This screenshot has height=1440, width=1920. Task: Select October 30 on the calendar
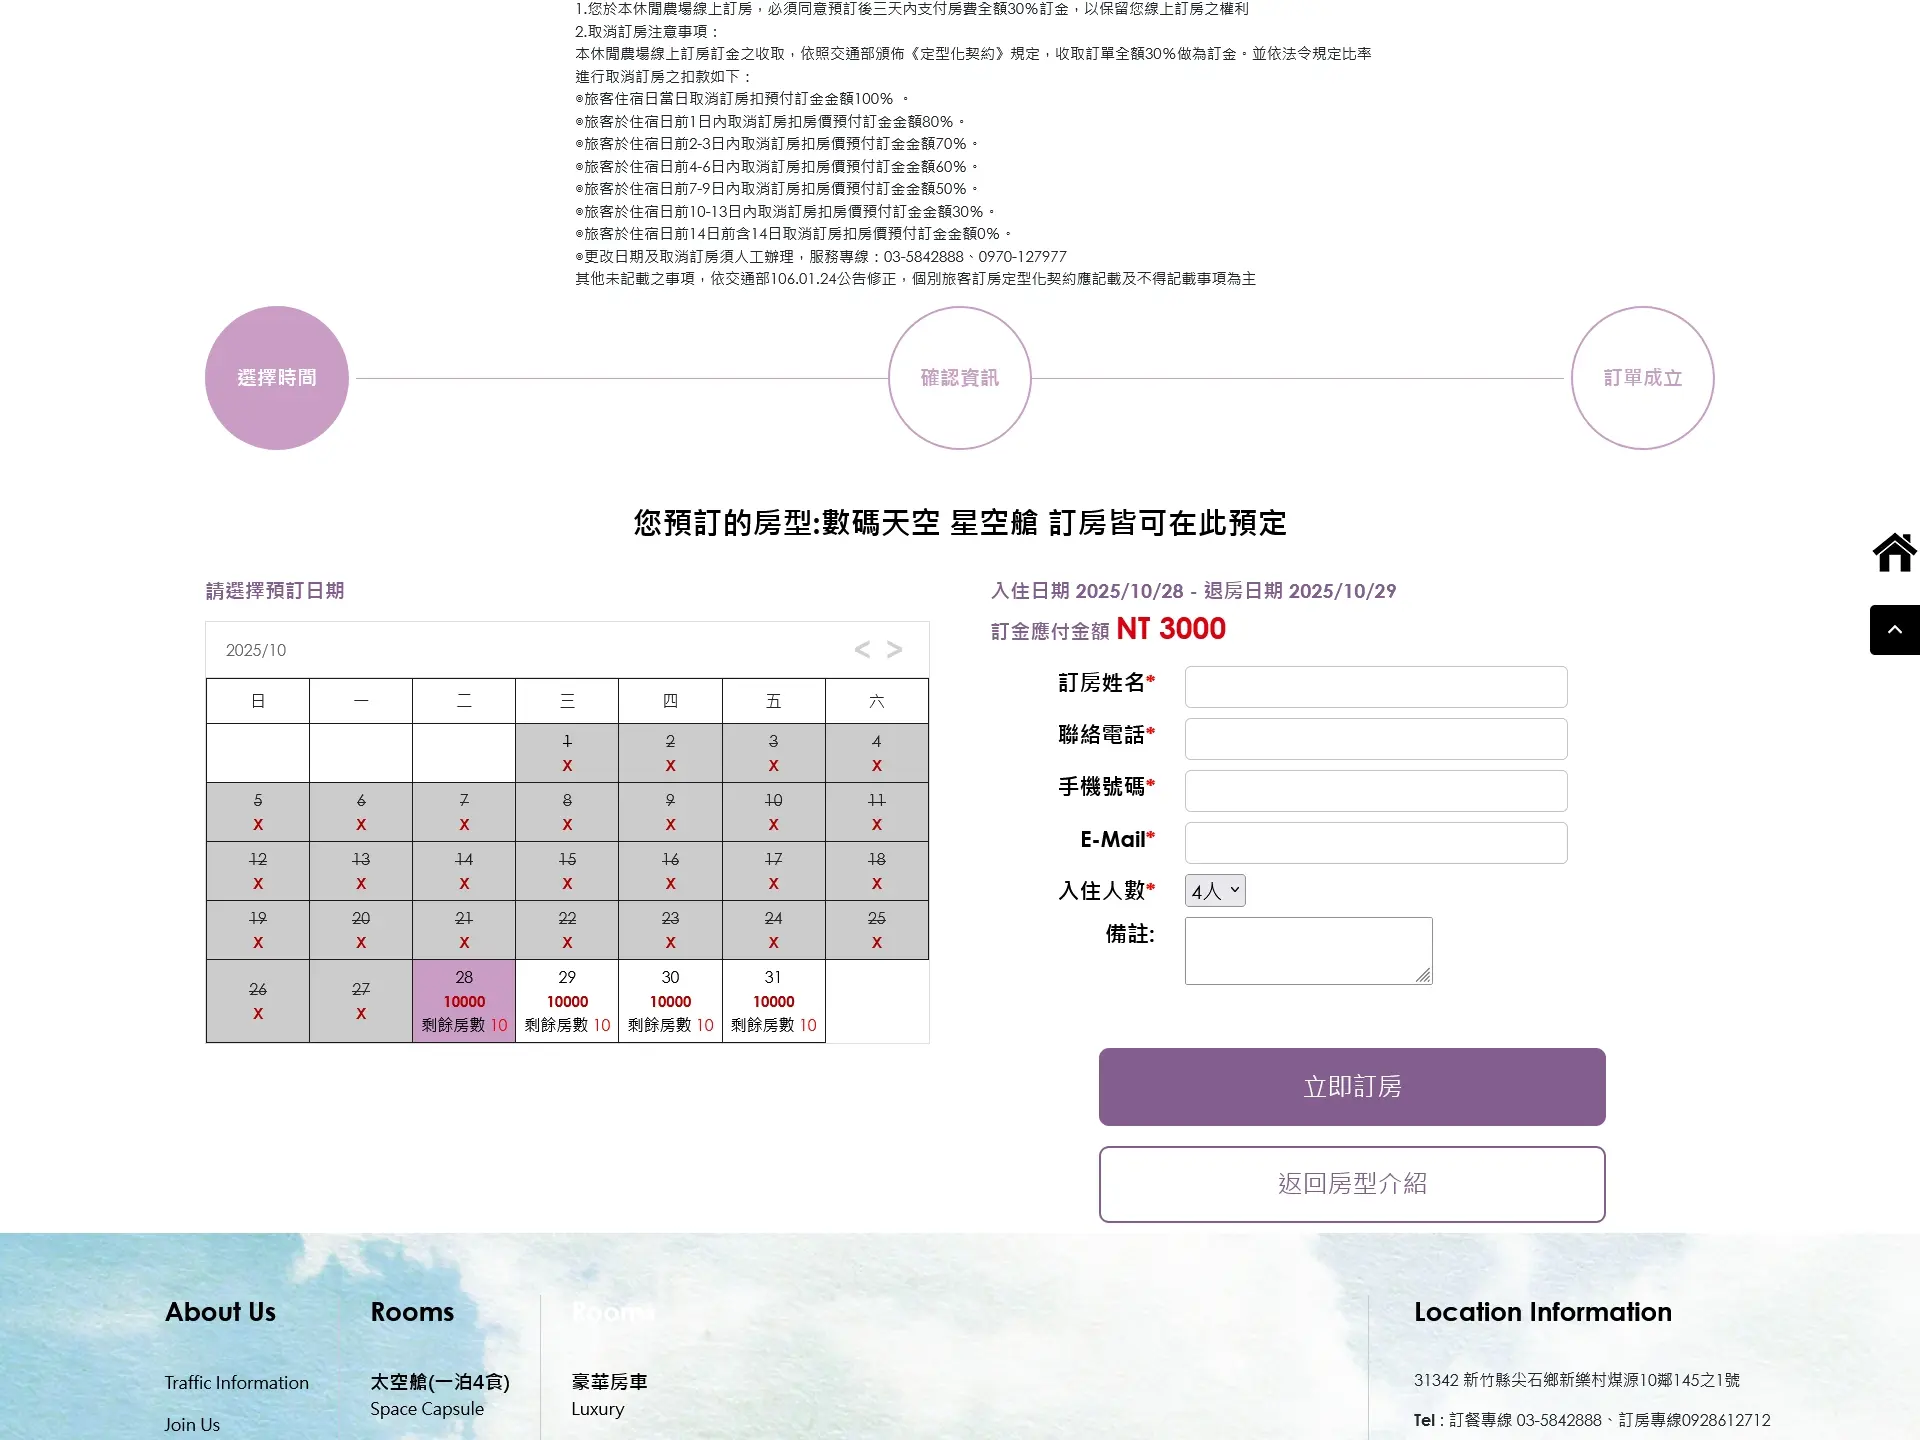pyautogui.click(x=670, y=1001)
